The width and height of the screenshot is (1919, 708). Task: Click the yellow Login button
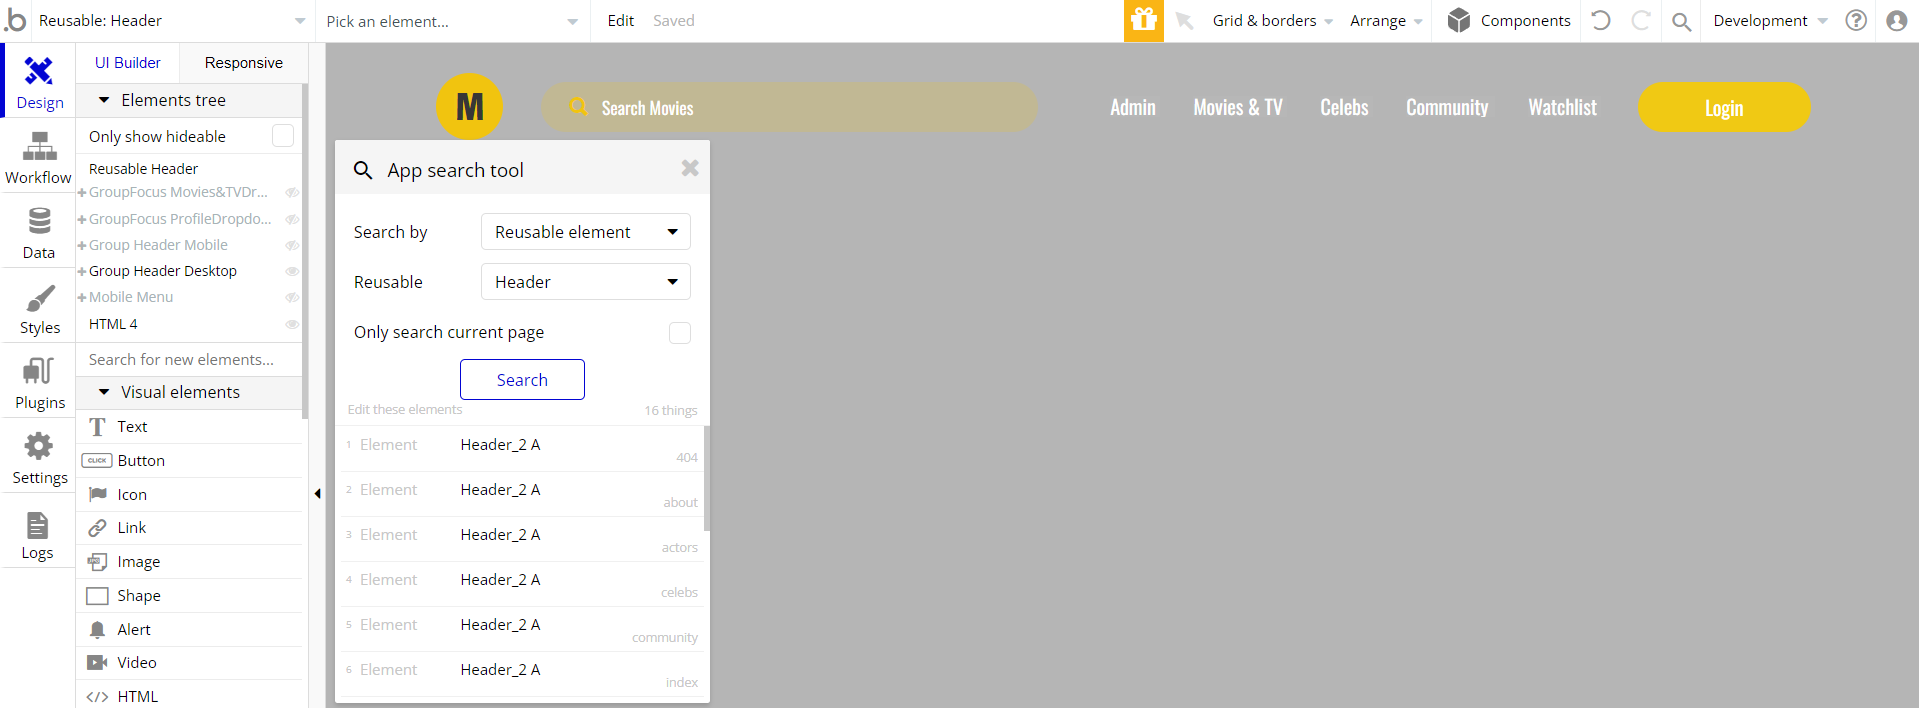point(1724,107)
